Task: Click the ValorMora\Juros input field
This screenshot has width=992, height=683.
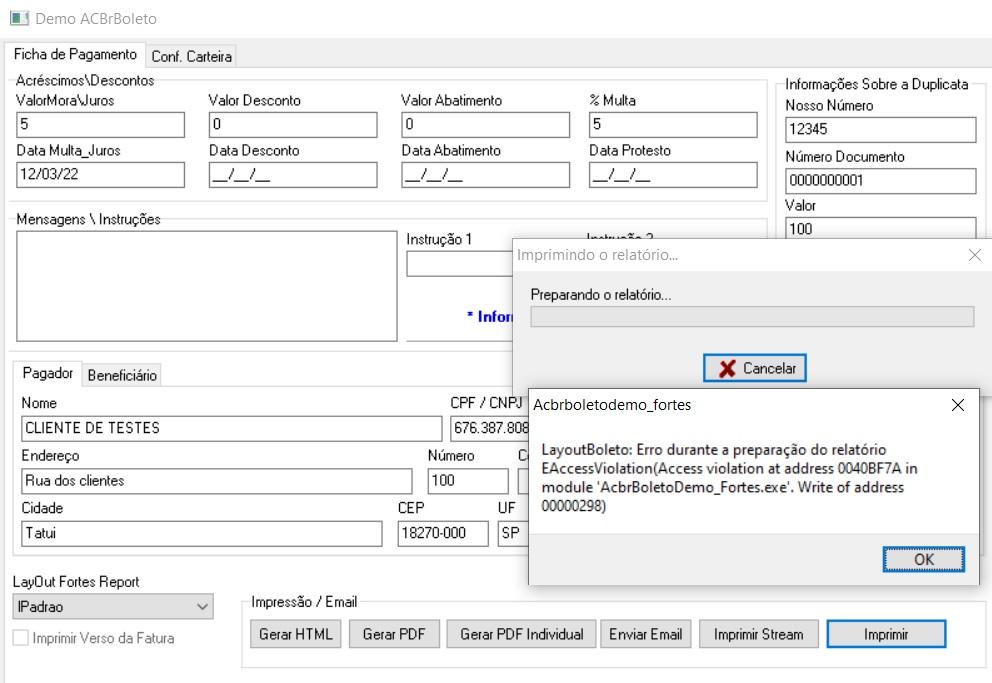Action: click(101, 125)
